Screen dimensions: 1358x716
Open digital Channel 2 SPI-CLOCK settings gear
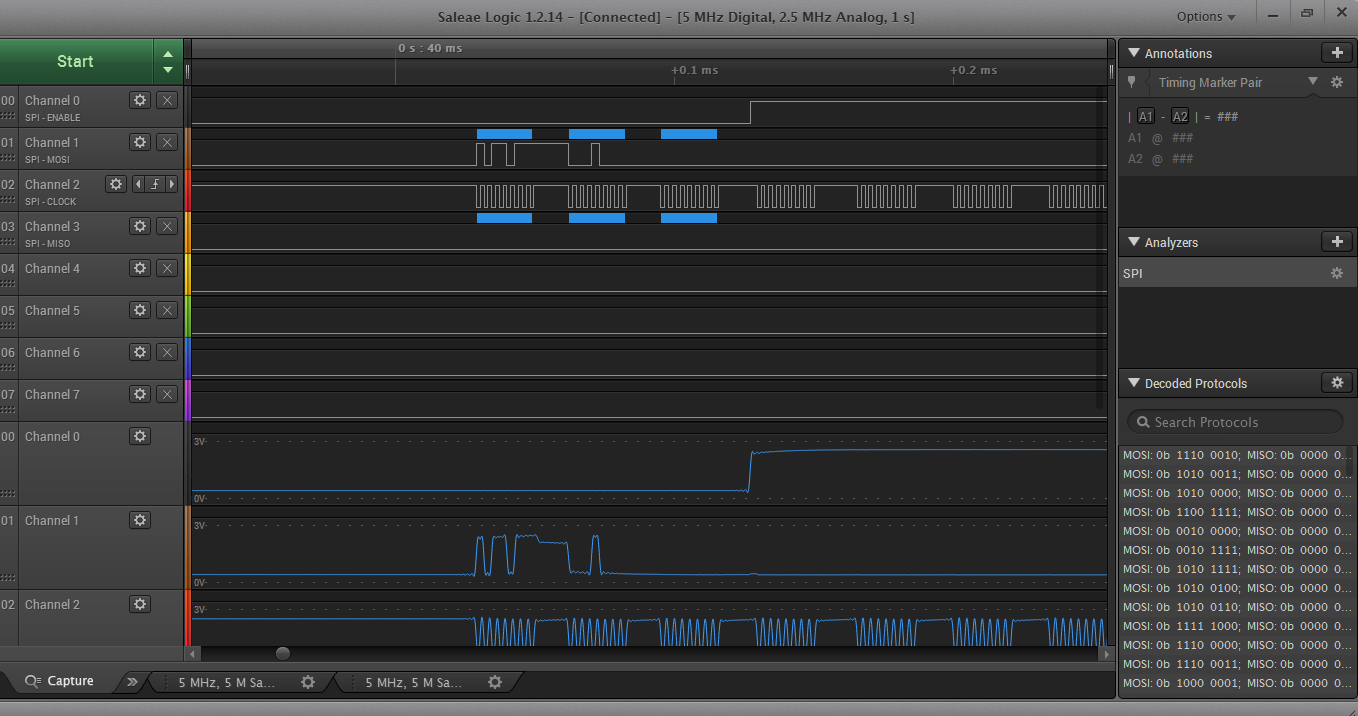pyautogui.click(x=116, y=184)
